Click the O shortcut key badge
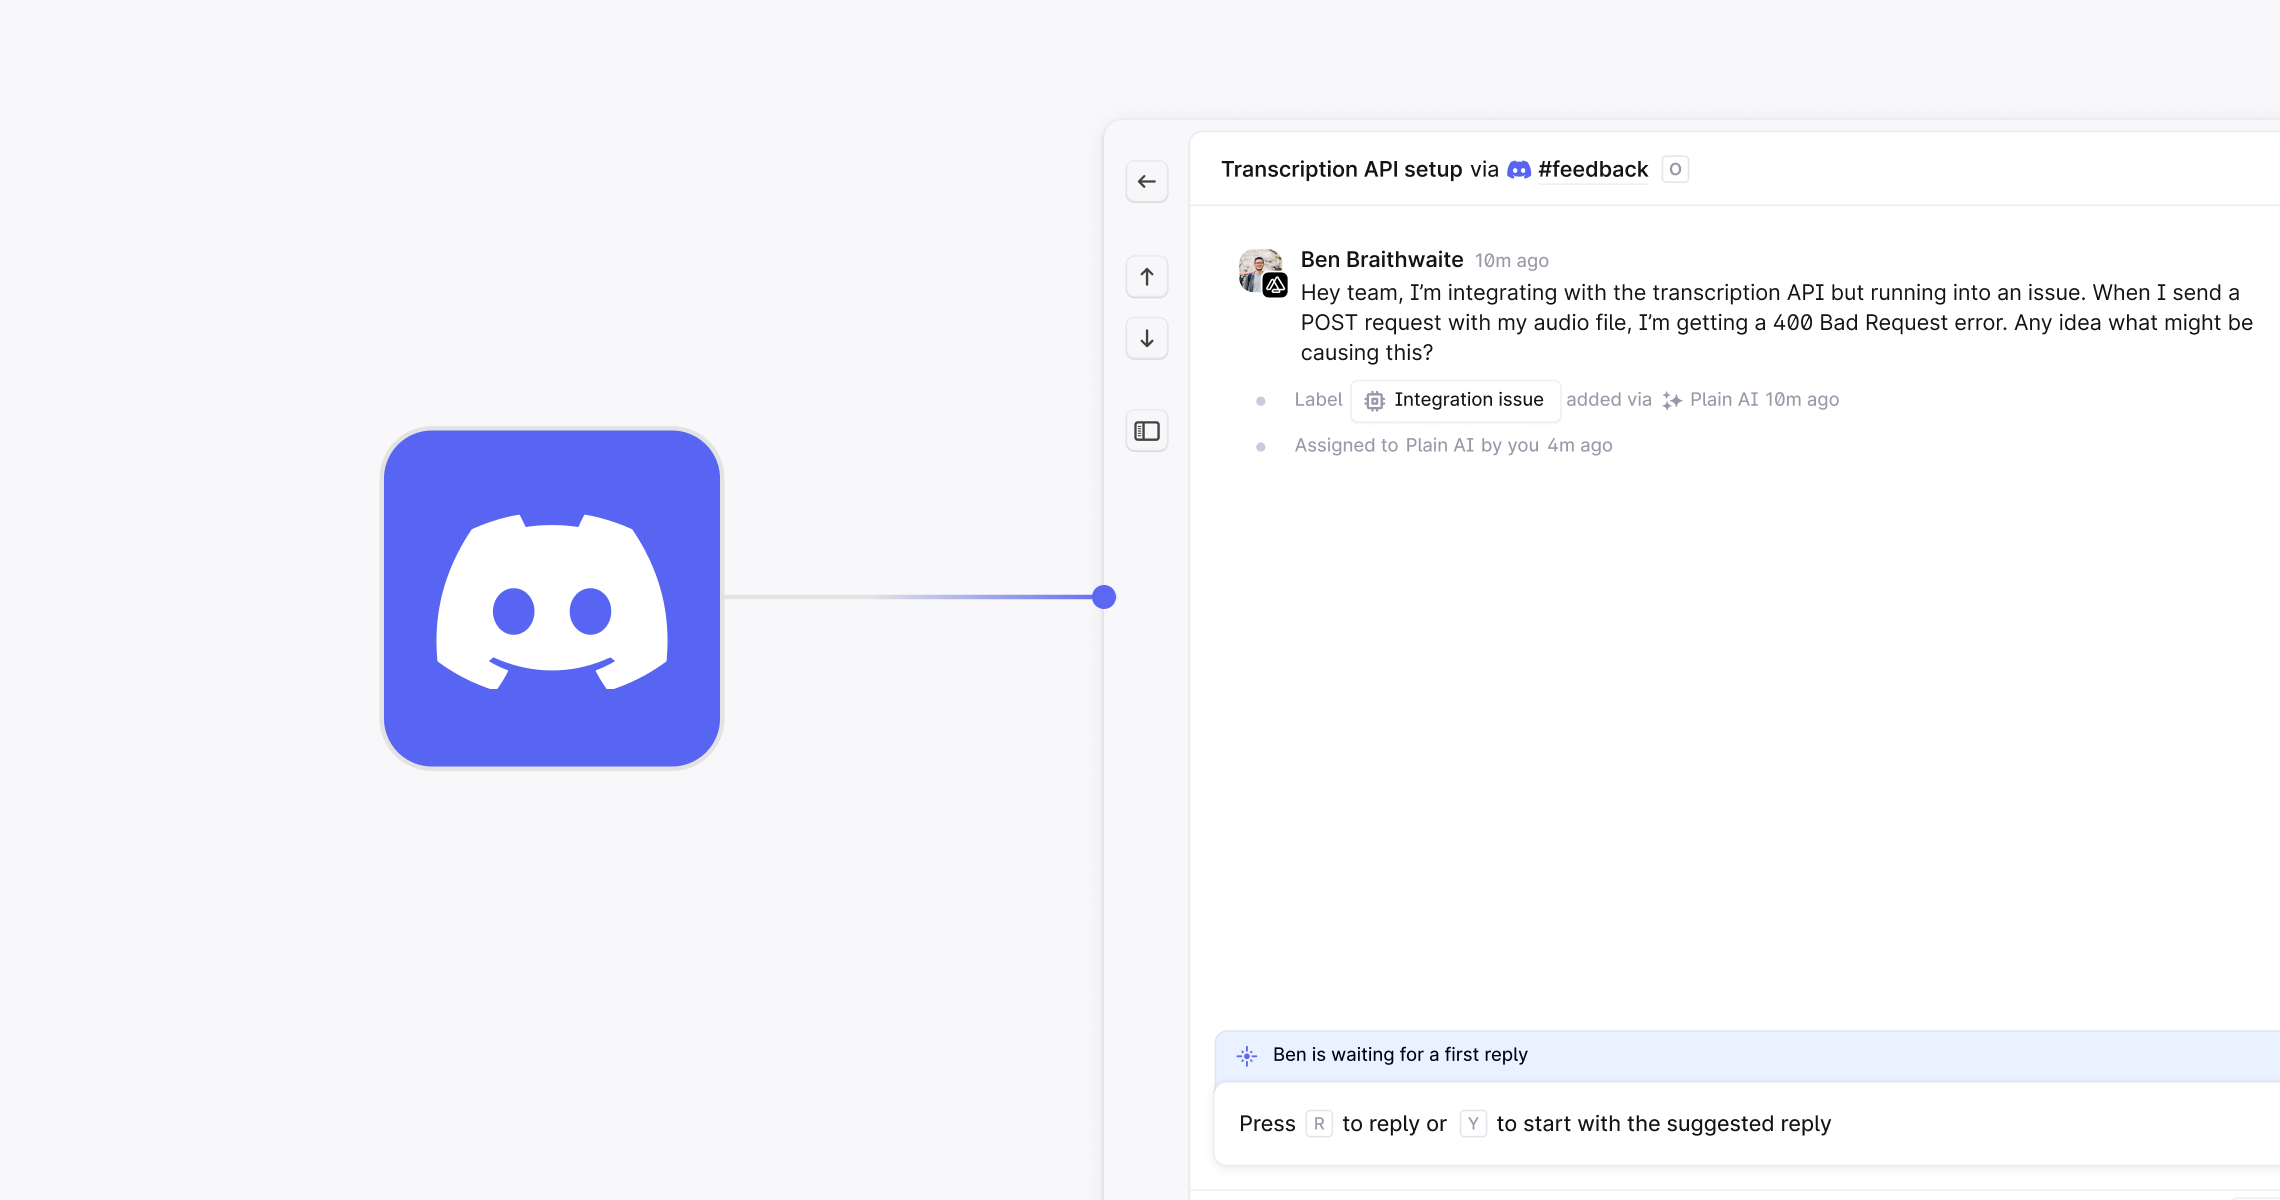 pos(1675,170)
